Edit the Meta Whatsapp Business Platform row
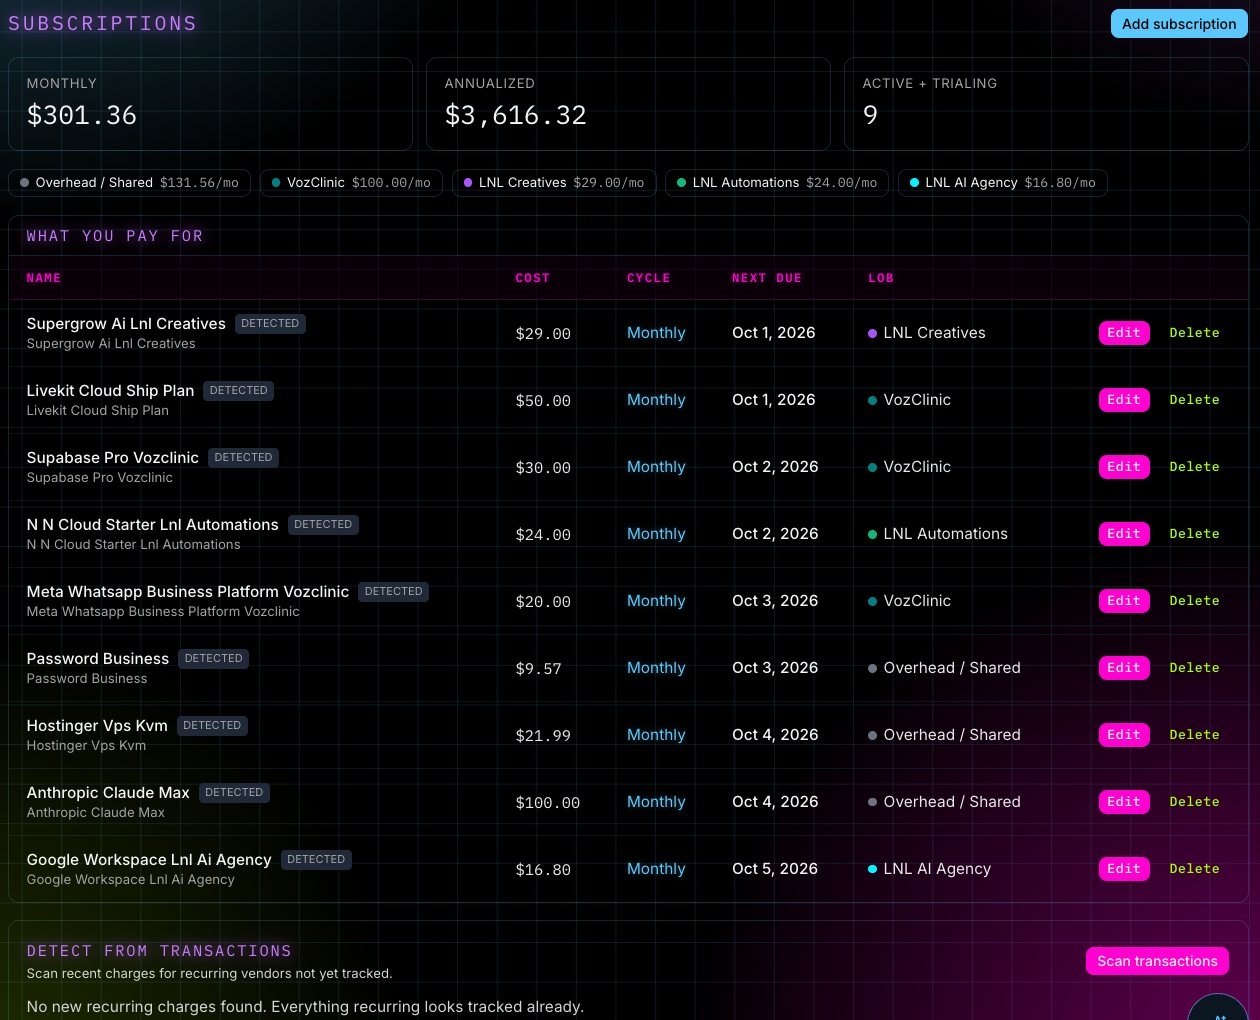This screenshot has width=1260, height=1020. [1124, 601]
